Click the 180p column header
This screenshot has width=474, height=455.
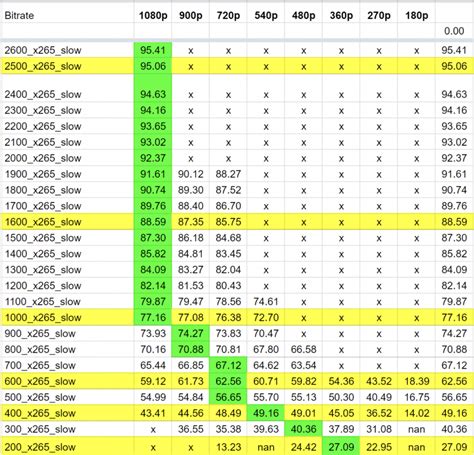pyautogui.click(x=417, y=15)
